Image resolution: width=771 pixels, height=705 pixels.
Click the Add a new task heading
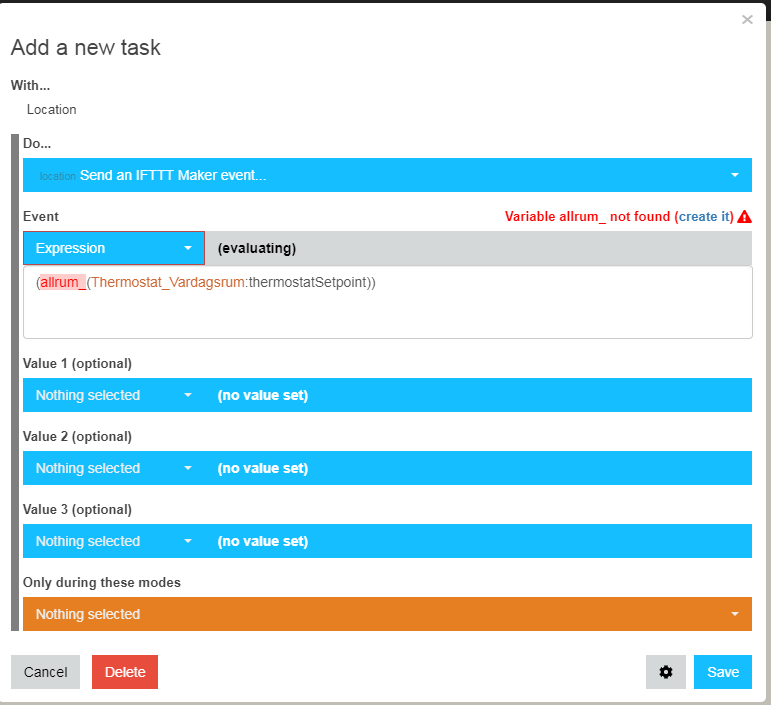click(86, 48)
